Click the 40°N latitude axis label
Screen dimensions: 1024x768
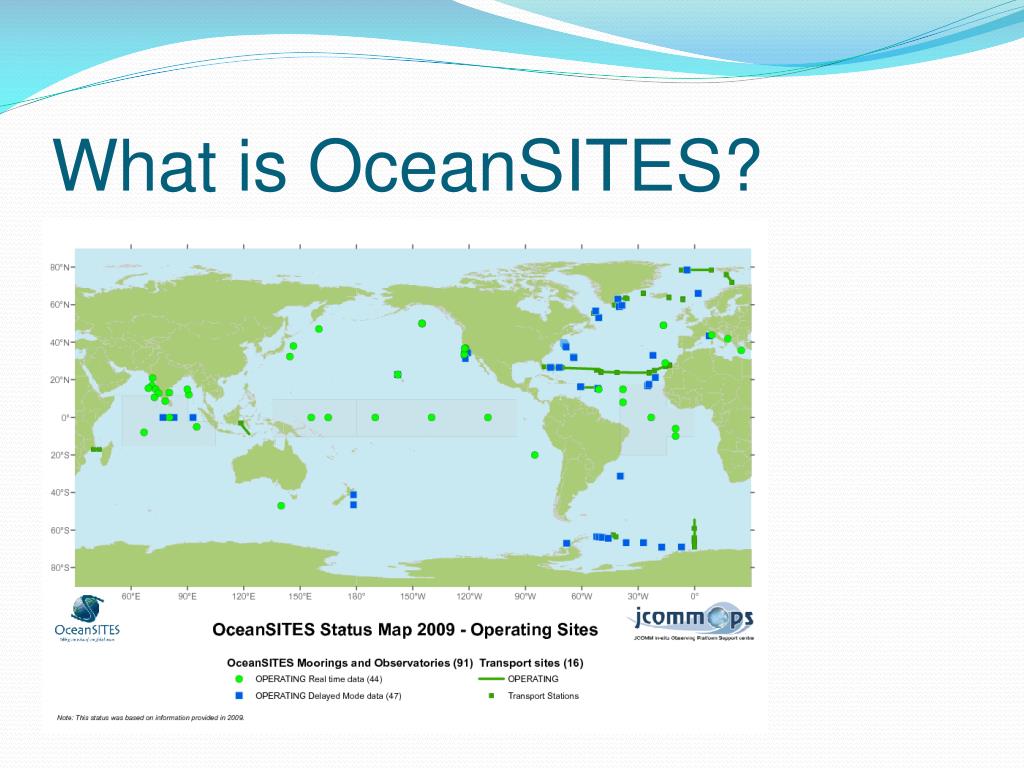point(60,343)
